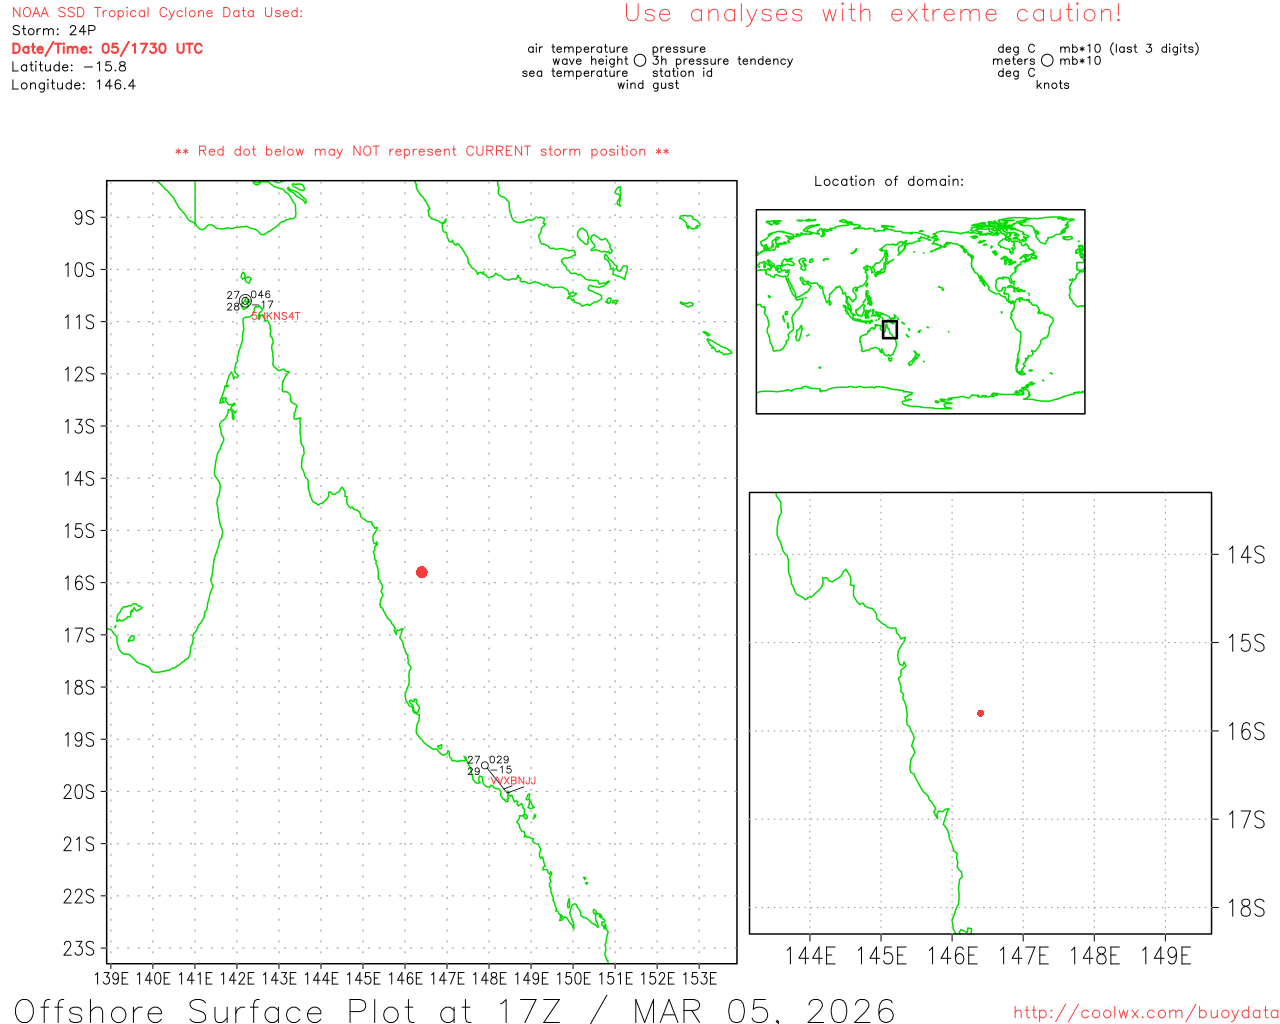Click the 'wave height' legend label
The height and width of the screenshot is (1024, 1280).
[x=590, y=61]
